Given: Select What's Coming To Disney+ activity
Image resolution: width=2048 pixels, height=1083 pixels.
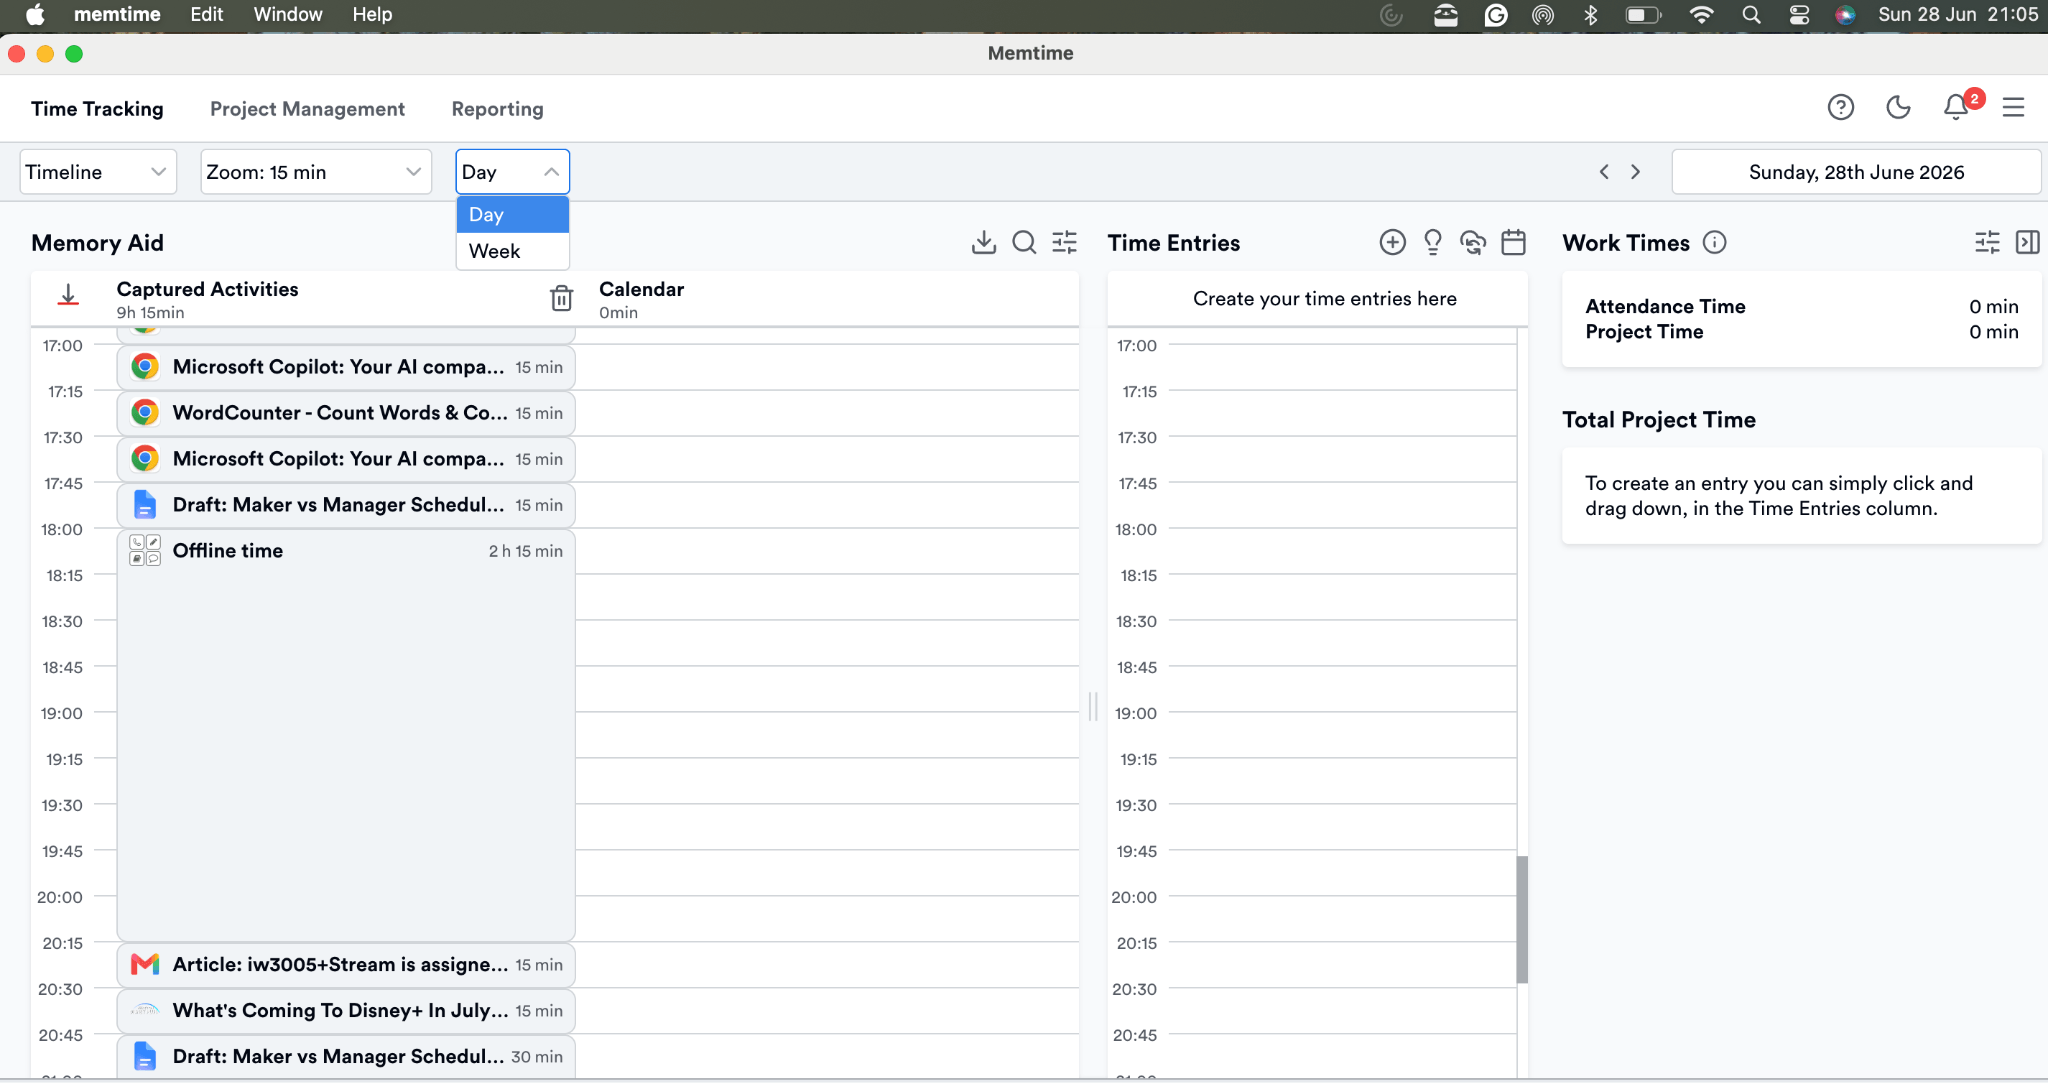Looking at the screenshot, I should point(346,1011).
